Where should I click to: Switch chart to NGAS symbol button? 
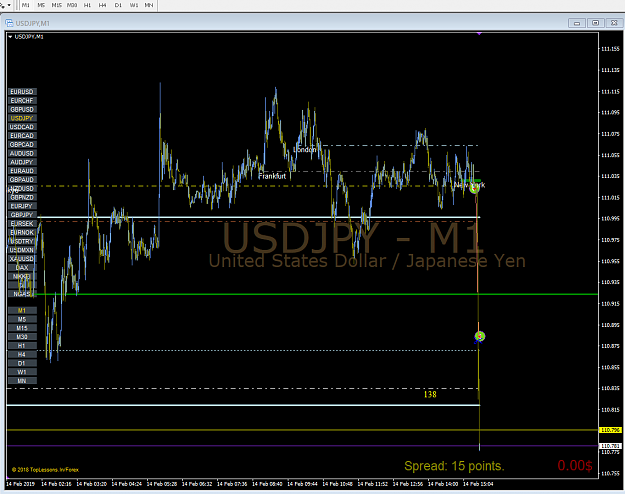22,294
